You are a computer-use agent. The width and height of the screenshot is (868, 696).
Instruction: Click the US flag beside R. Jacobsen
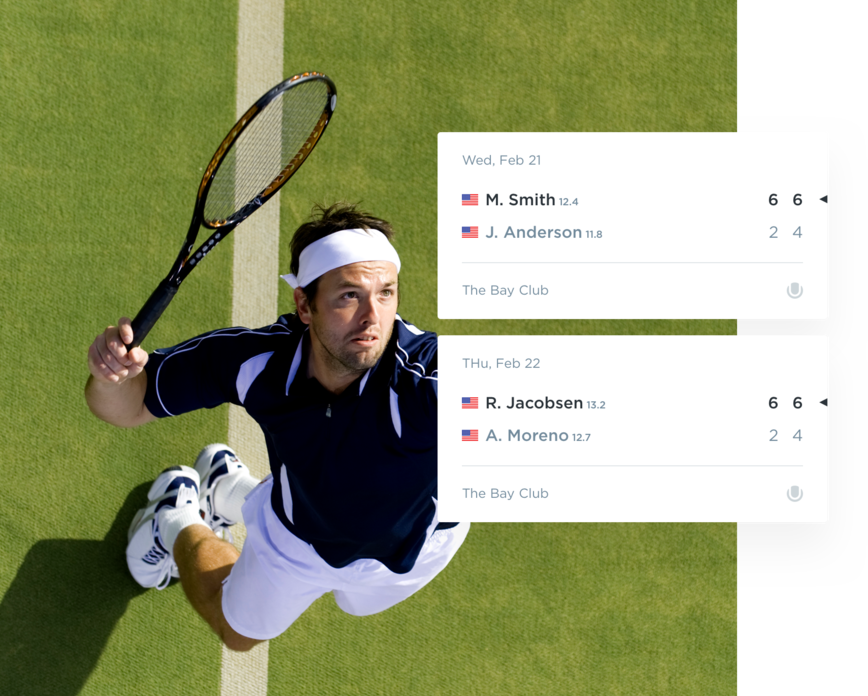(x=470, y=403)
